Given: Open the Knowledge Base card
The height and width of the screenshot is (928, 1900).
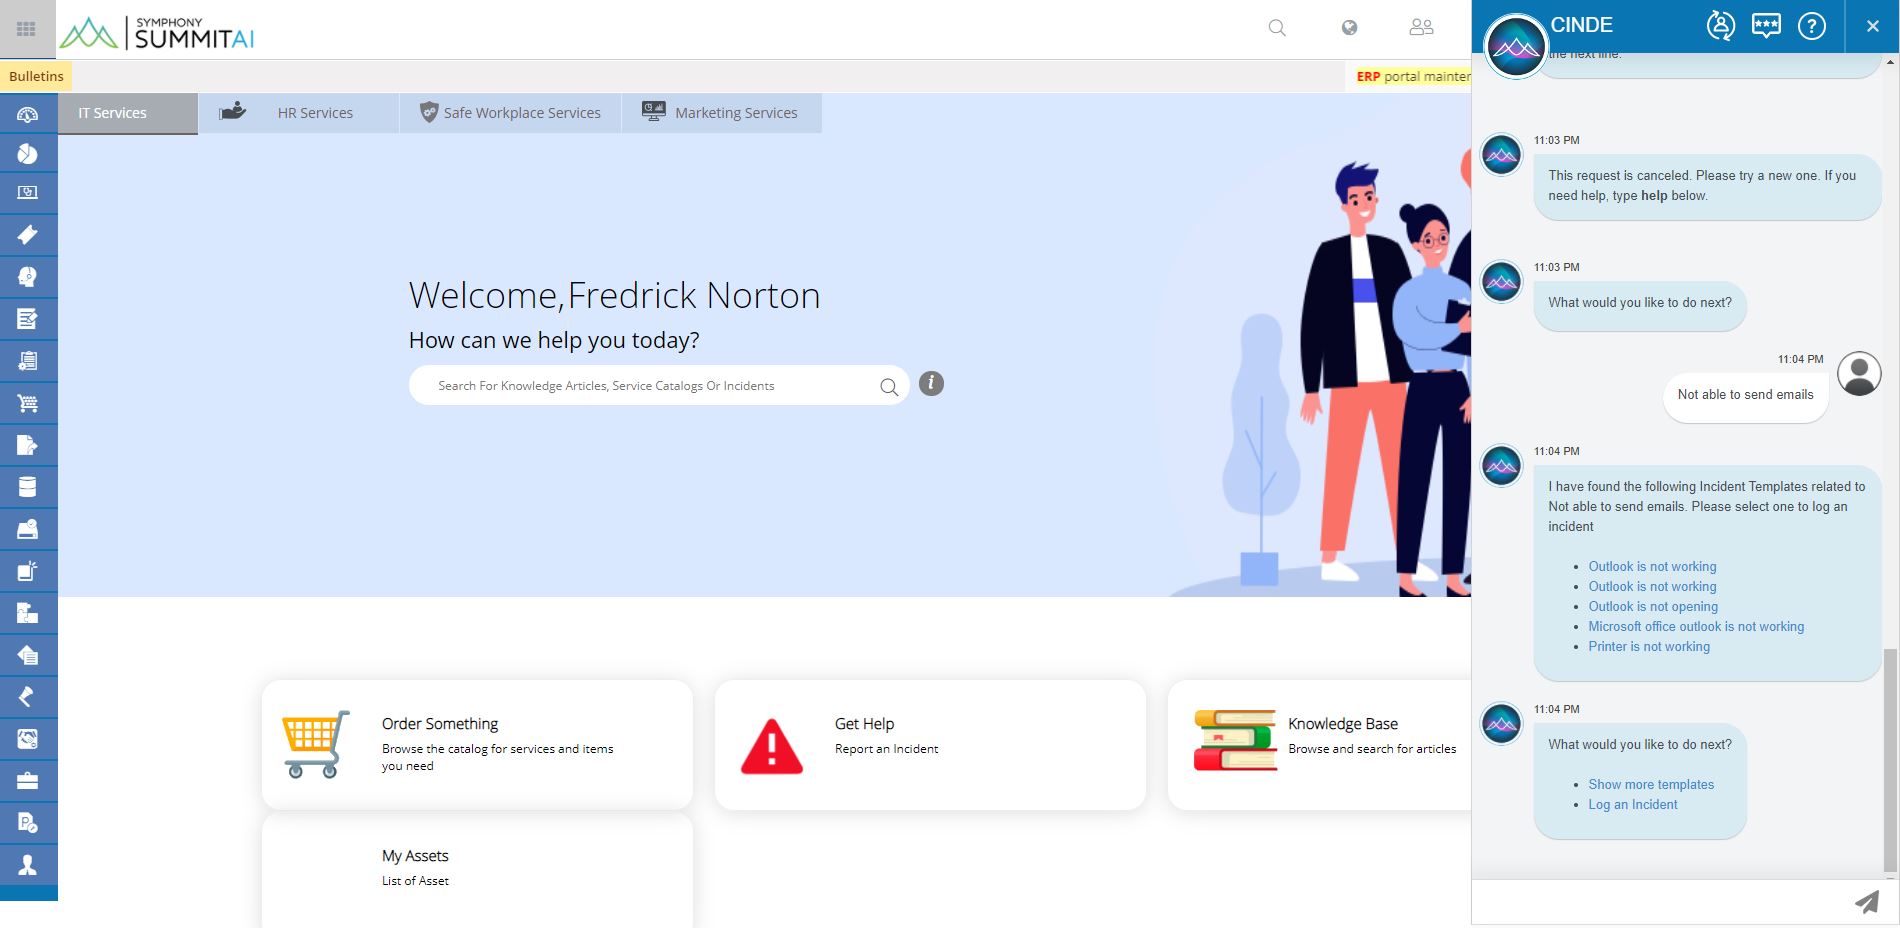Looking at the screenshot, I should coord(1320,745).
